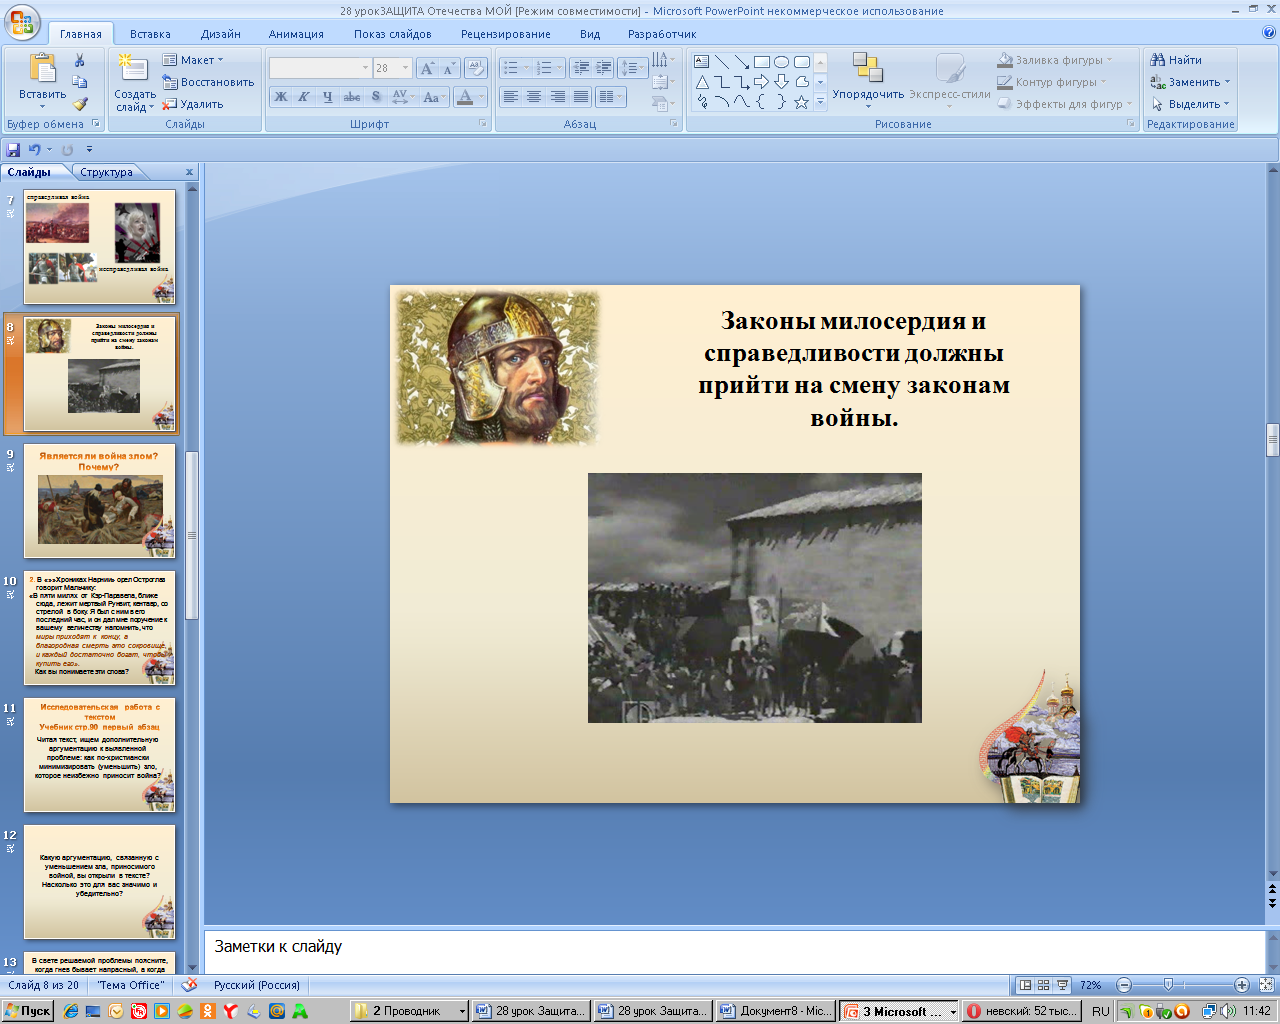Open the Выделить select dropdown
Viewport: 1280px width, 1024px height.
pyautogui.click(x=1190, y=104)
